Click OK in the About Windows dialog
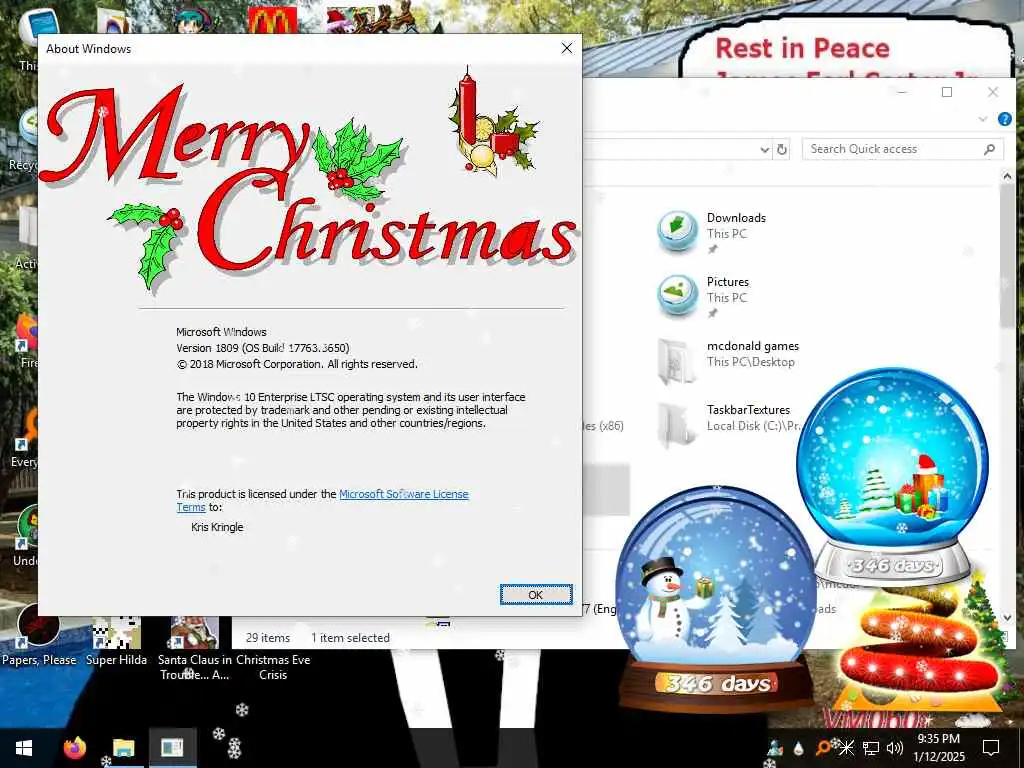Viewport: 1024px width, 768px height. [536, 594]
